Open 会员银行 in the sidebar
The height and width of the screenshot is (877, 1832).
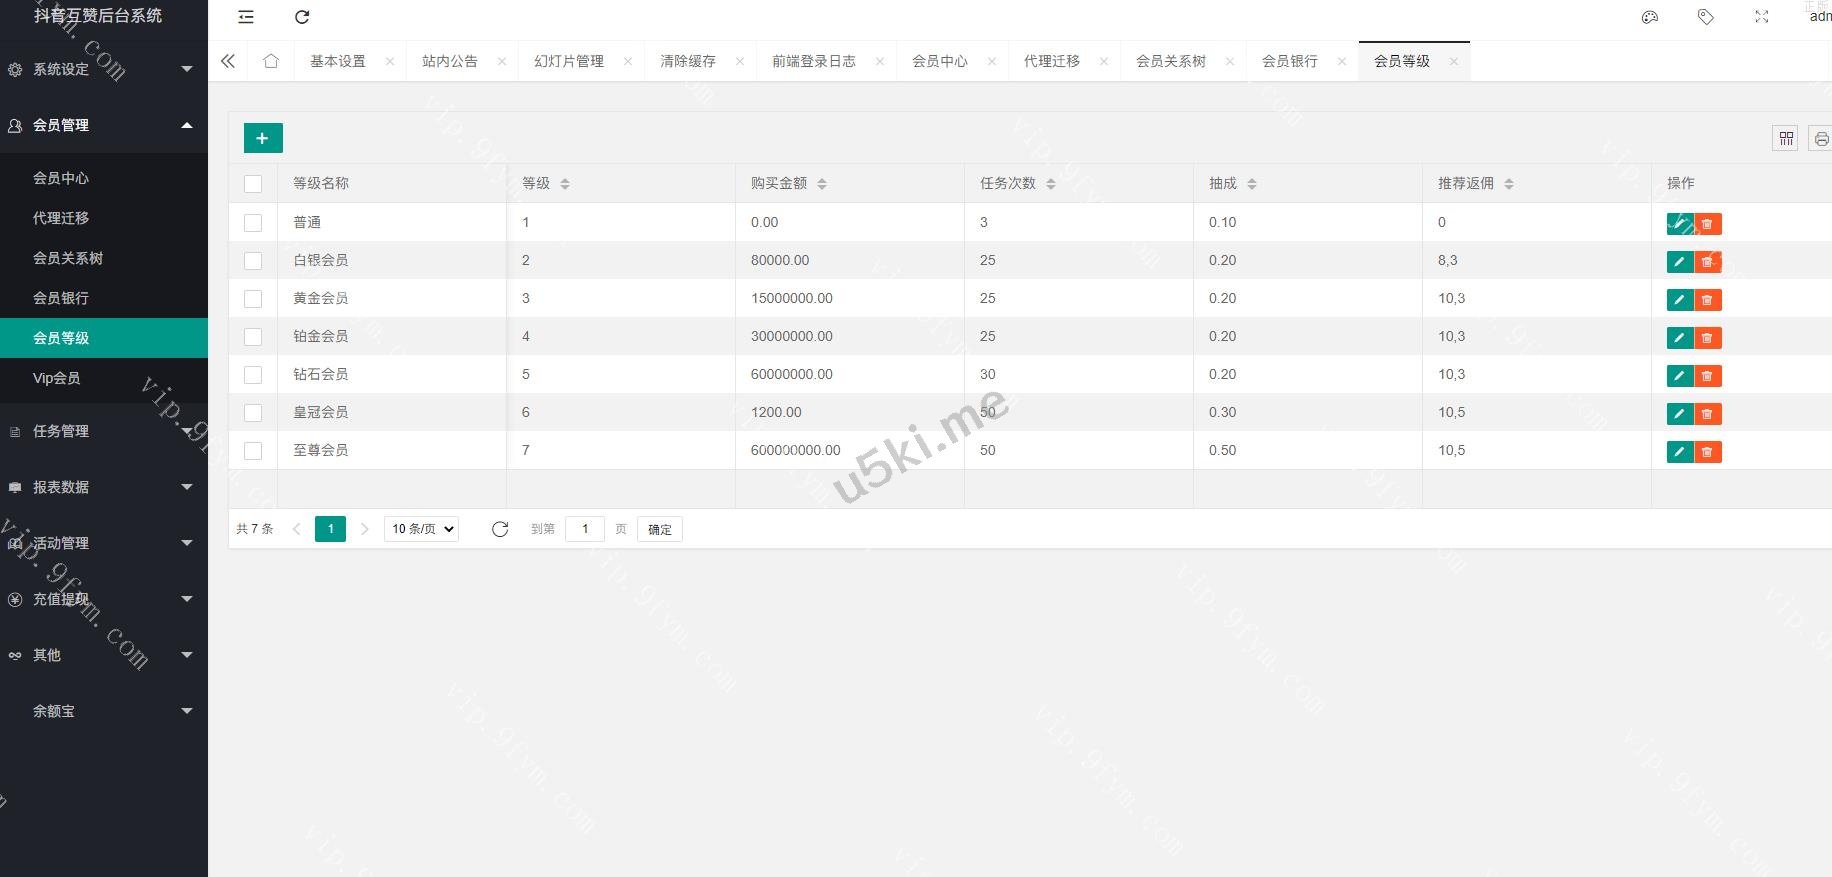click(61, 298)
